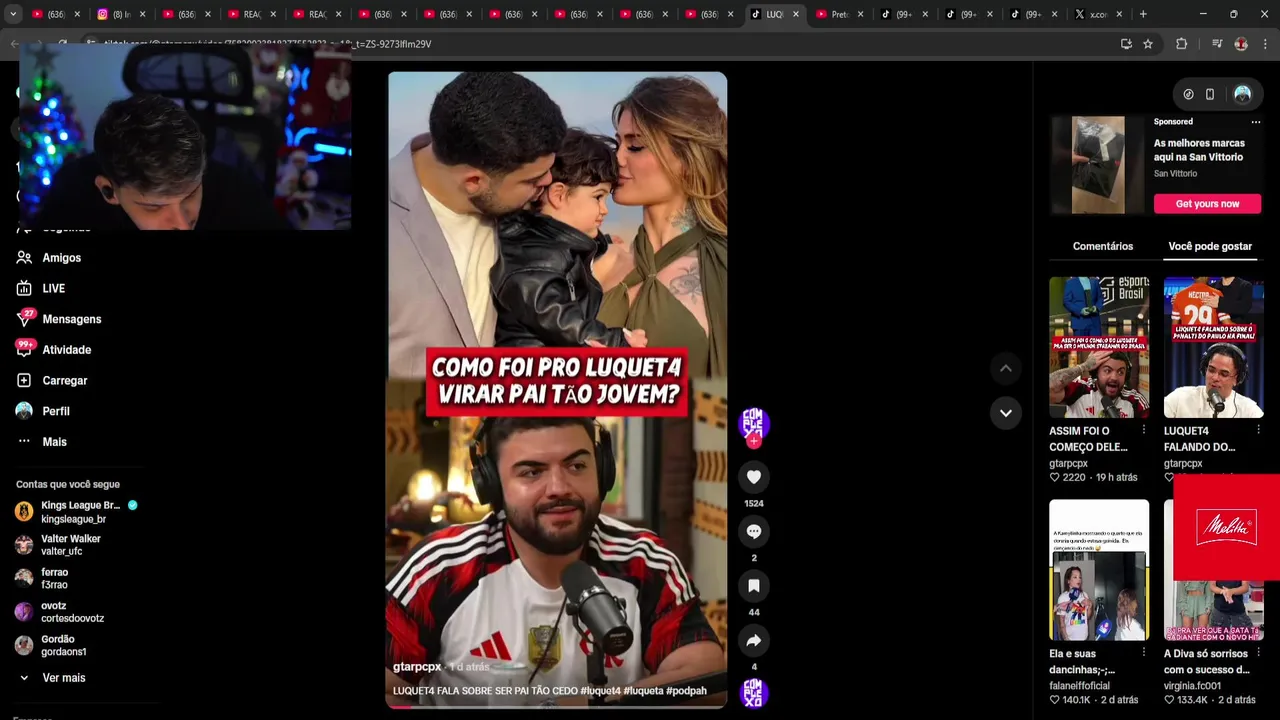Open Ela e suas dancinhas video thumbnail
Image resolution: width=1280 pixels, height=720 pixels.
1099,570
